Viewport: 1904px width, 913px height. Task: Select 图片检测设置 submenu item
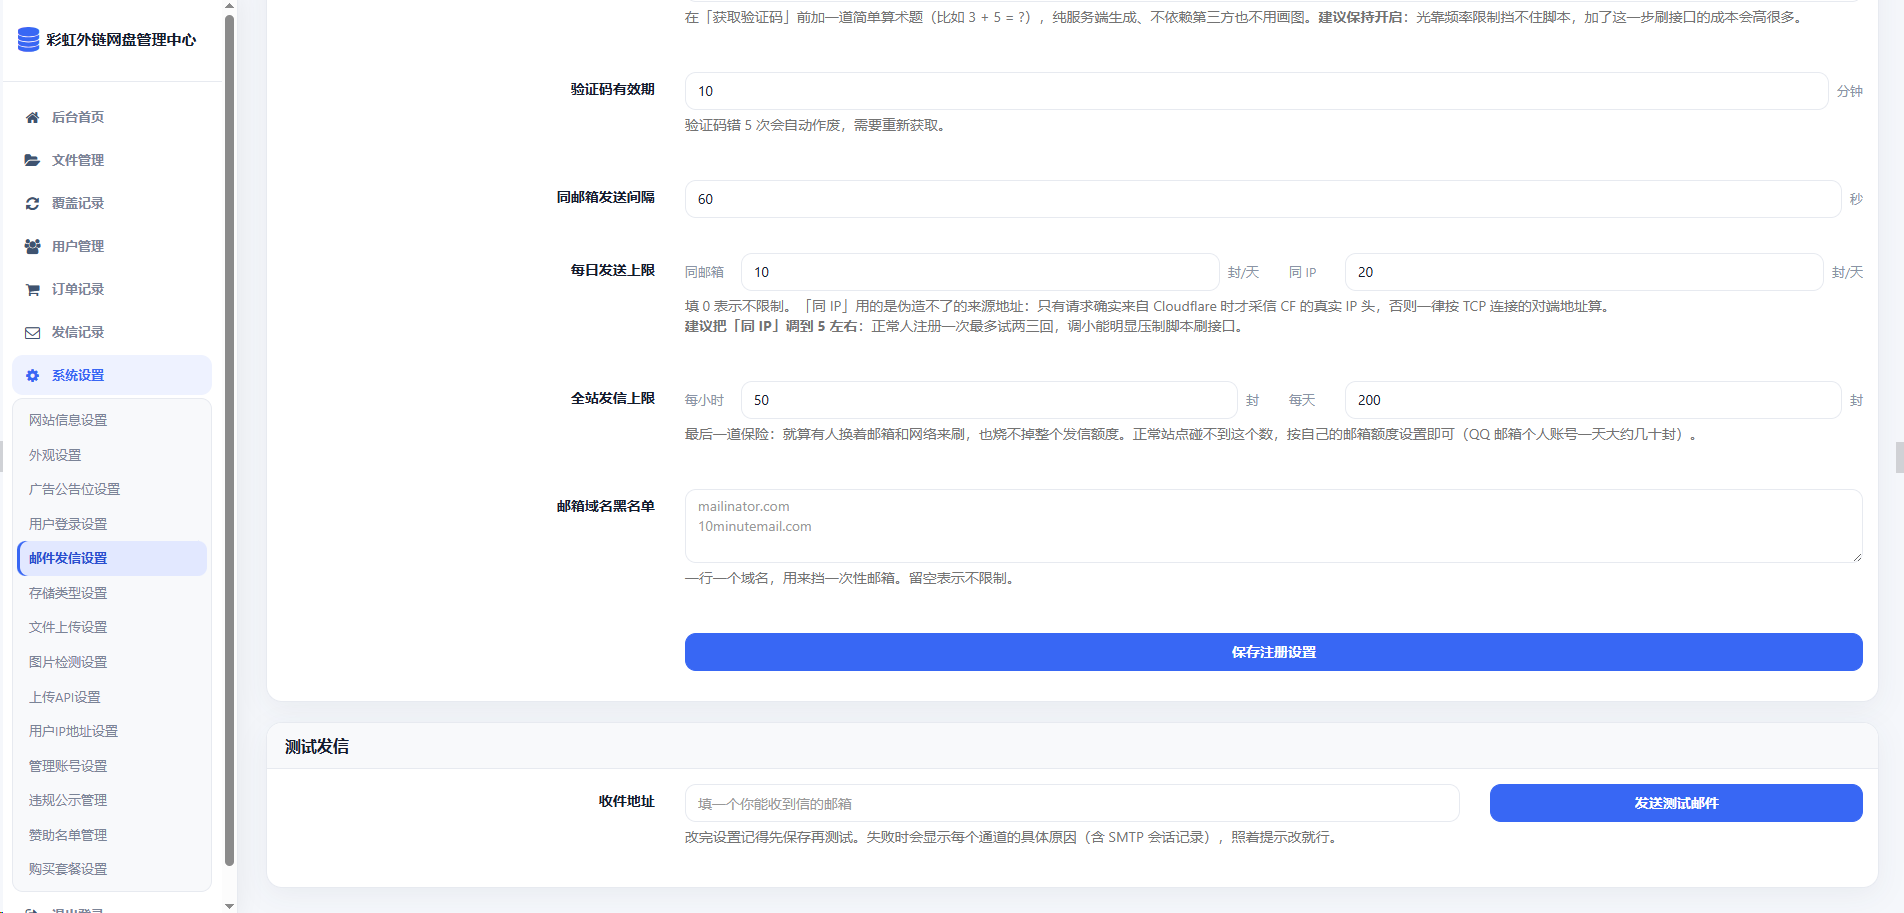coord(112,662)
